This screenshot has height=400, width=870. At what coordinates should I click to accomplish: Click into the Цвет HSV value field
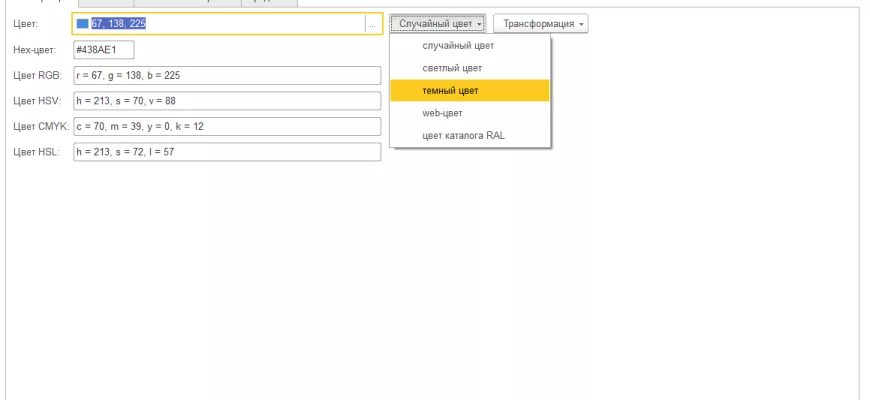click(x=227, y=101)
